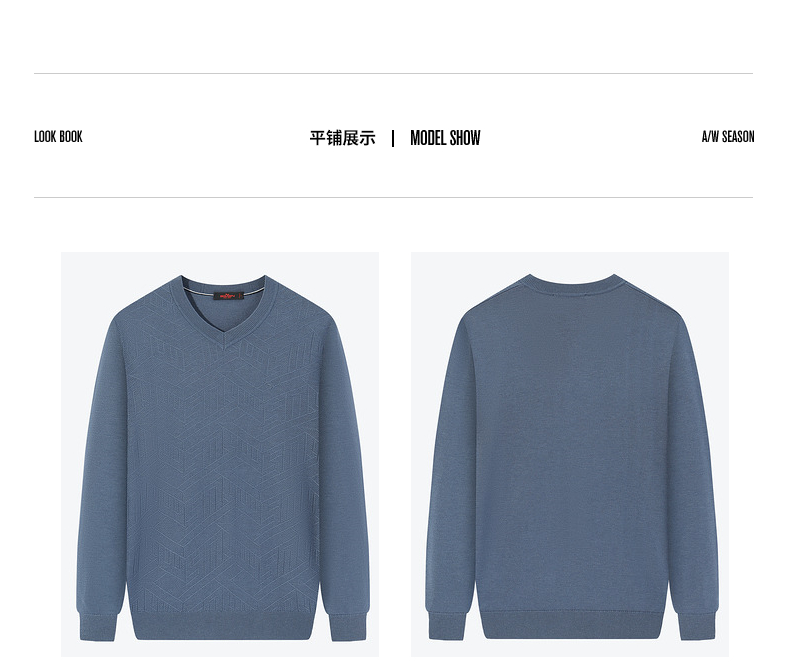790x666 pixels.
Task: Click the red brand label inside collar
Action: (x=228, y=296)
